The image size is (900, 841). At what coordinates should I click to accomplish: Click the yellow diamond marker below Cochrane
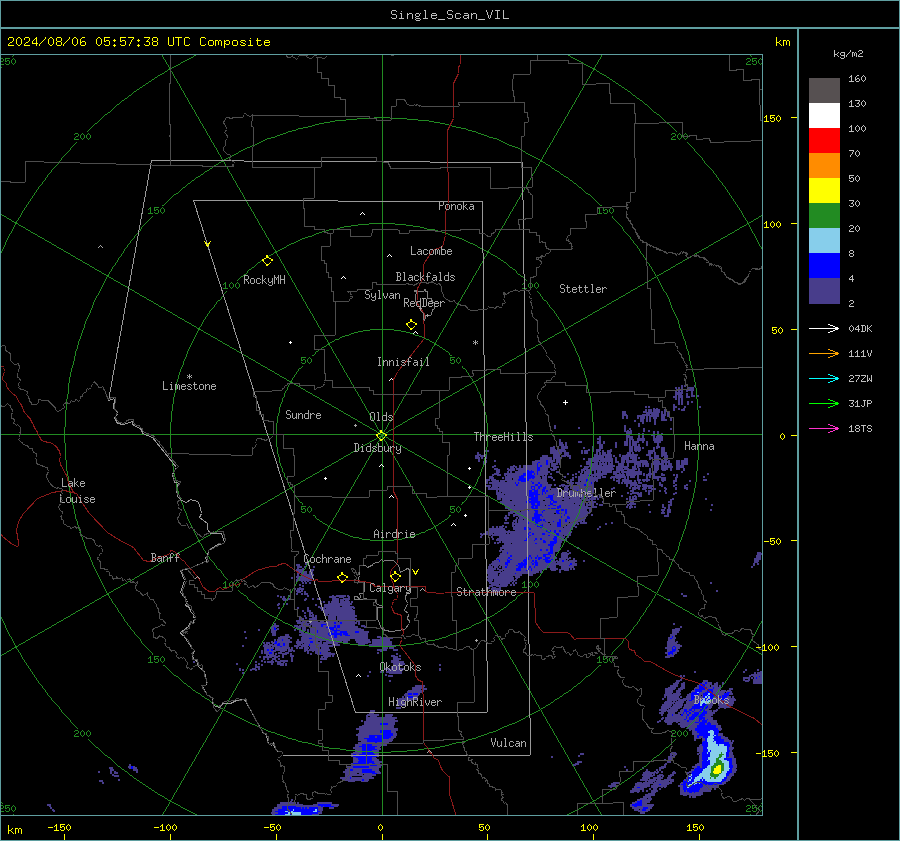(343, 577)
